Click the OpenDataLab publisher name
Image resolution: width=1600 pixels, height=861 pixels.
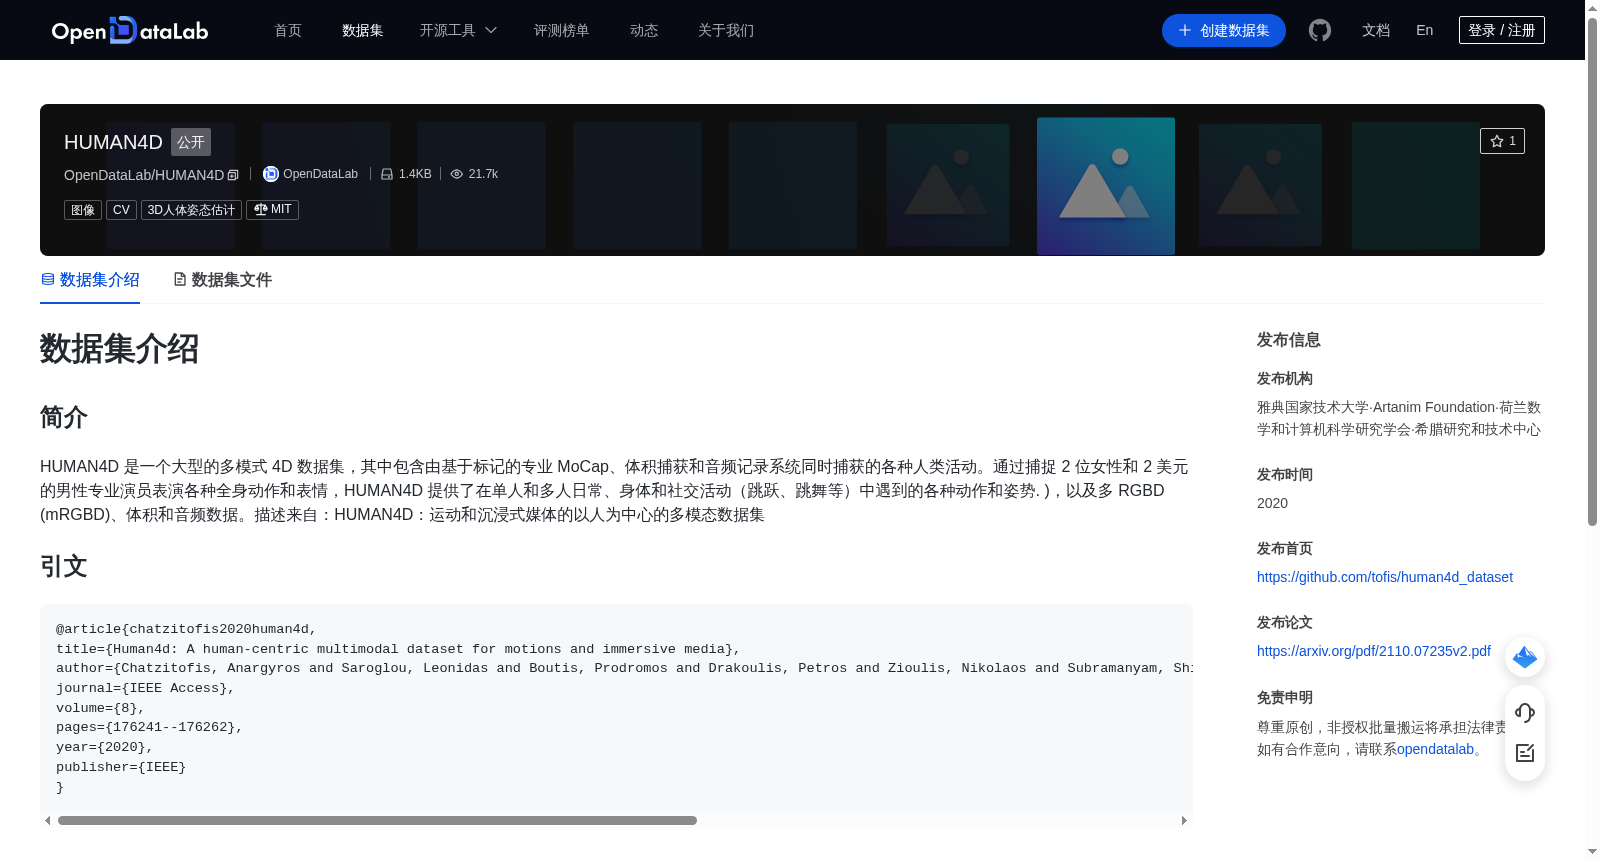(x=320, y=174)
